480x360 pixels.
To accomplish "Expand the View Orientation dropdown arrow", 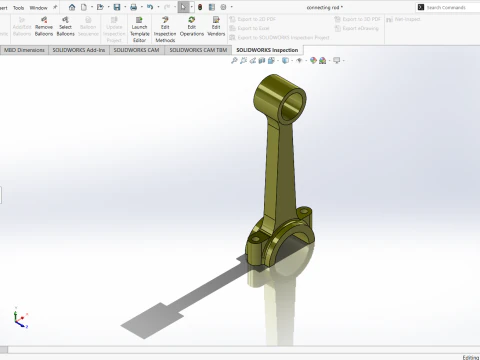I will 278,61.
